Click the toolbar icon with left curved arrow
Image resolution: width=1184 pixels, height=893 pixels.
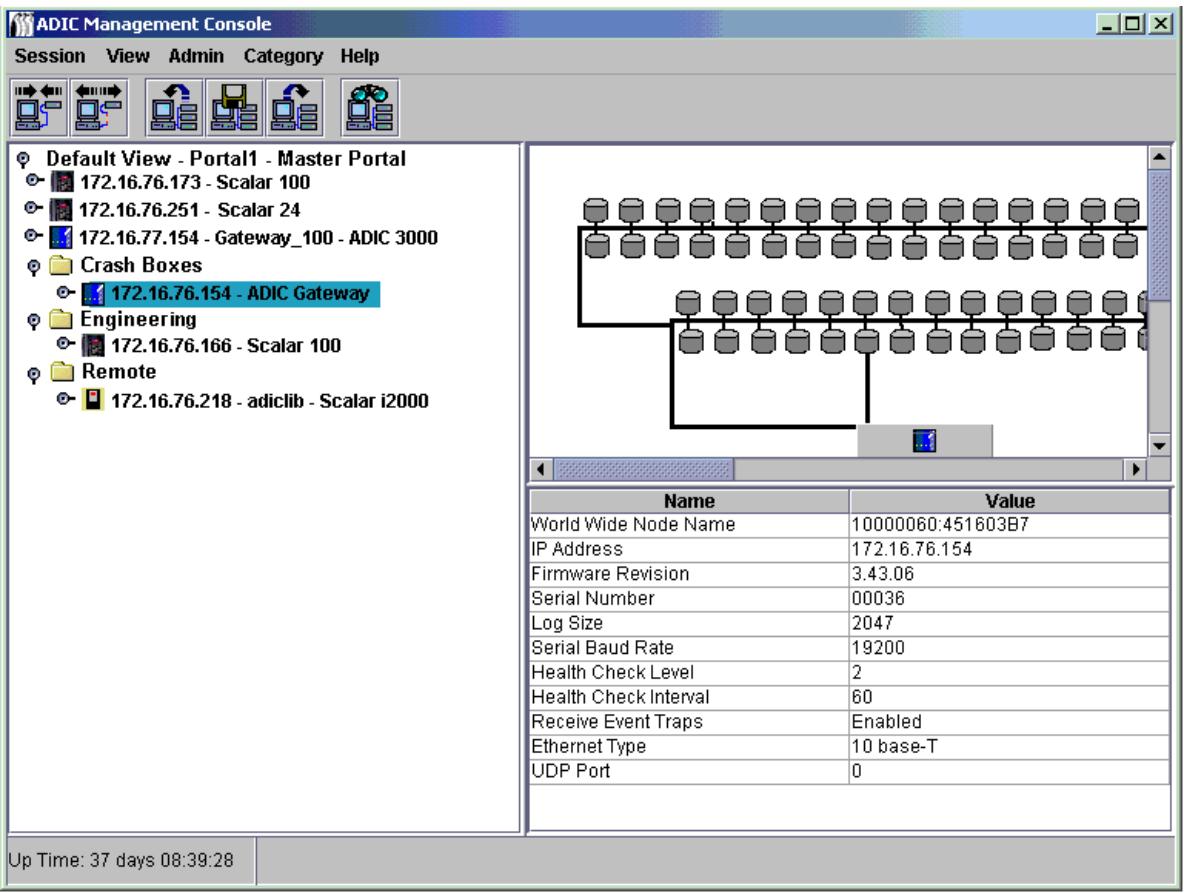(174, 107)
